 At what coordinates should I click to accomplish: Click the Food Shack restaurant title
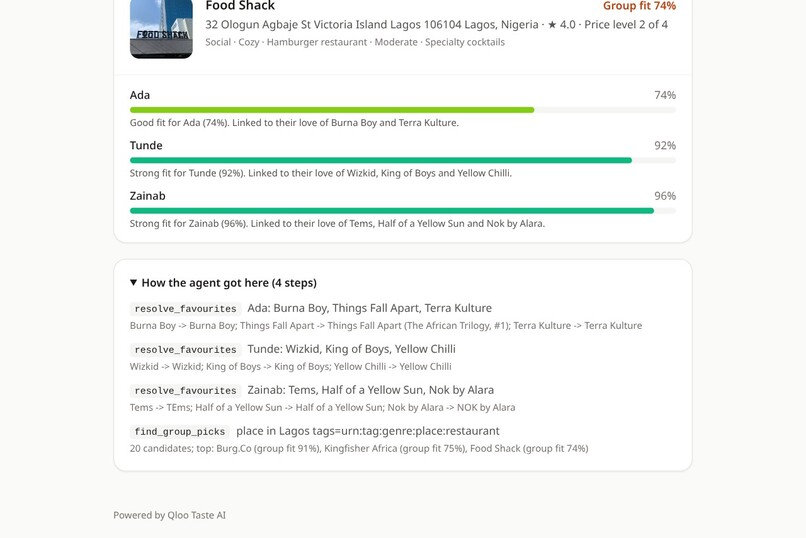(240, 6)
